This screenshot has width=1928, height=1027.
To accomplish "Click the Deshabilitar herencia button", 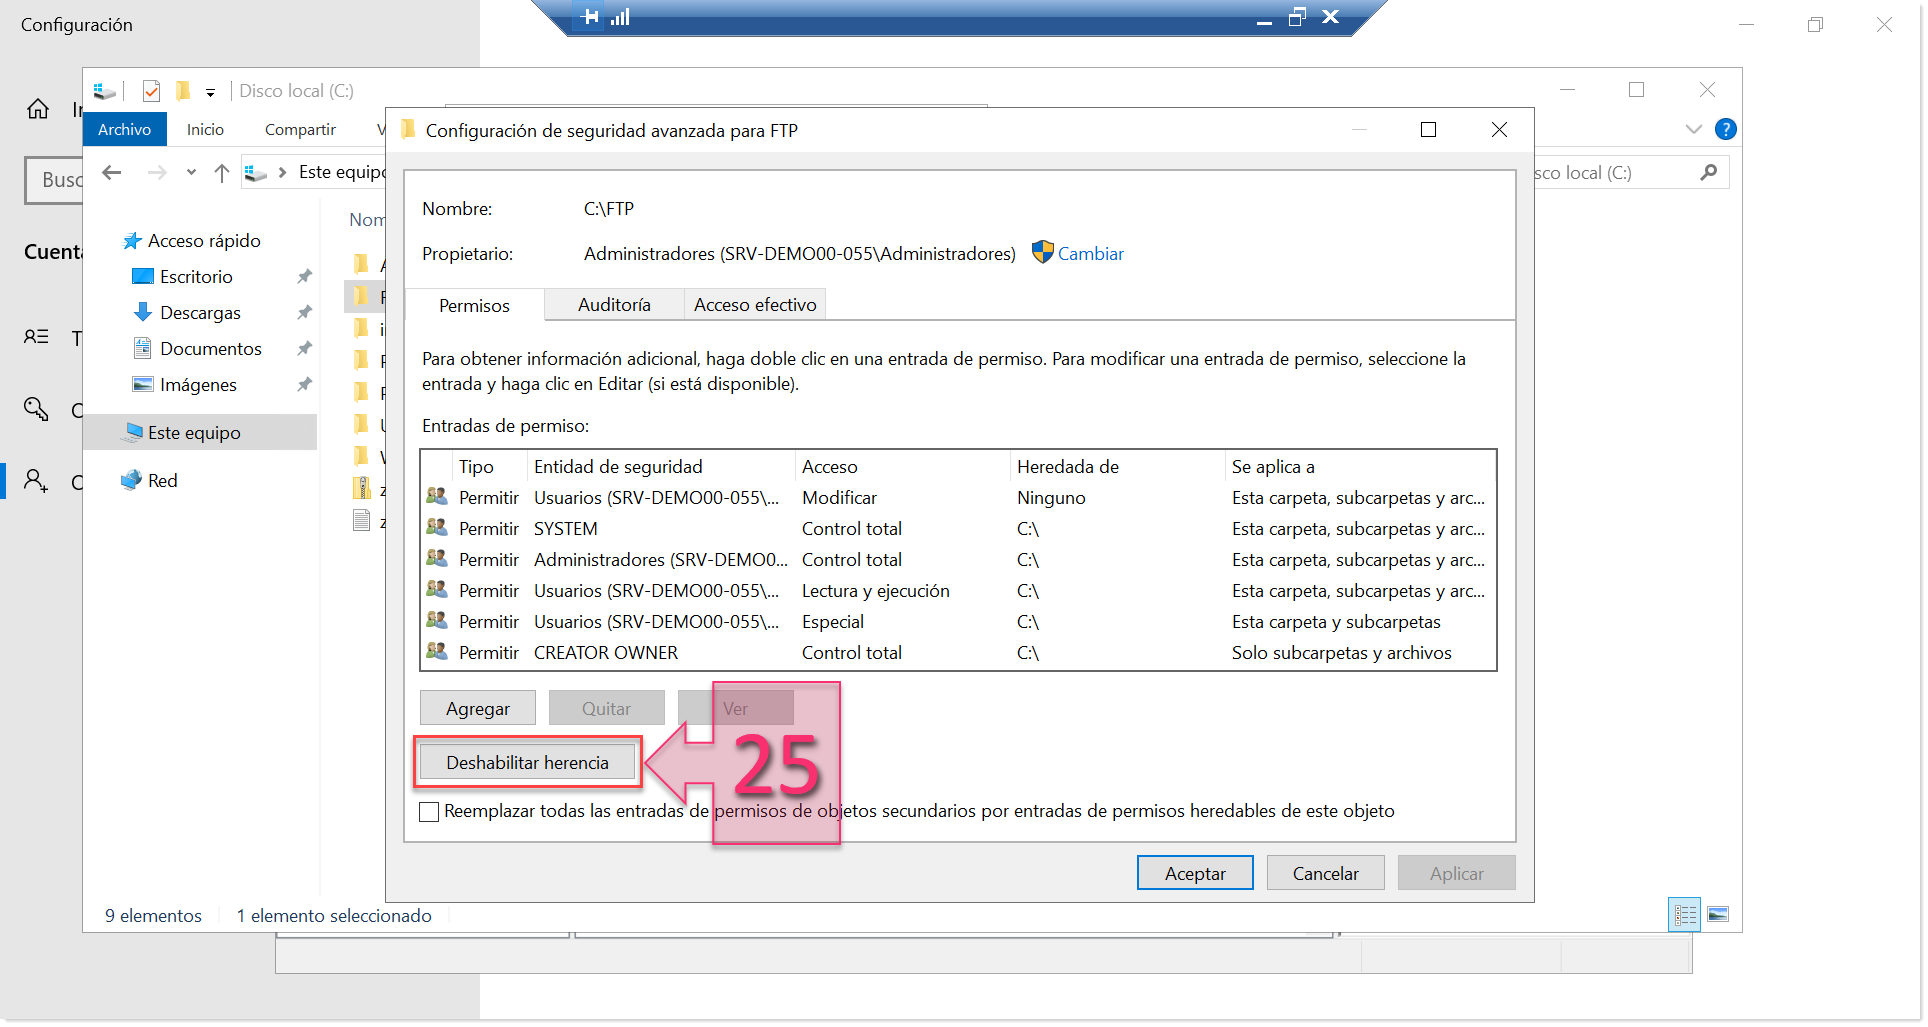I will [x=527, y=762].
